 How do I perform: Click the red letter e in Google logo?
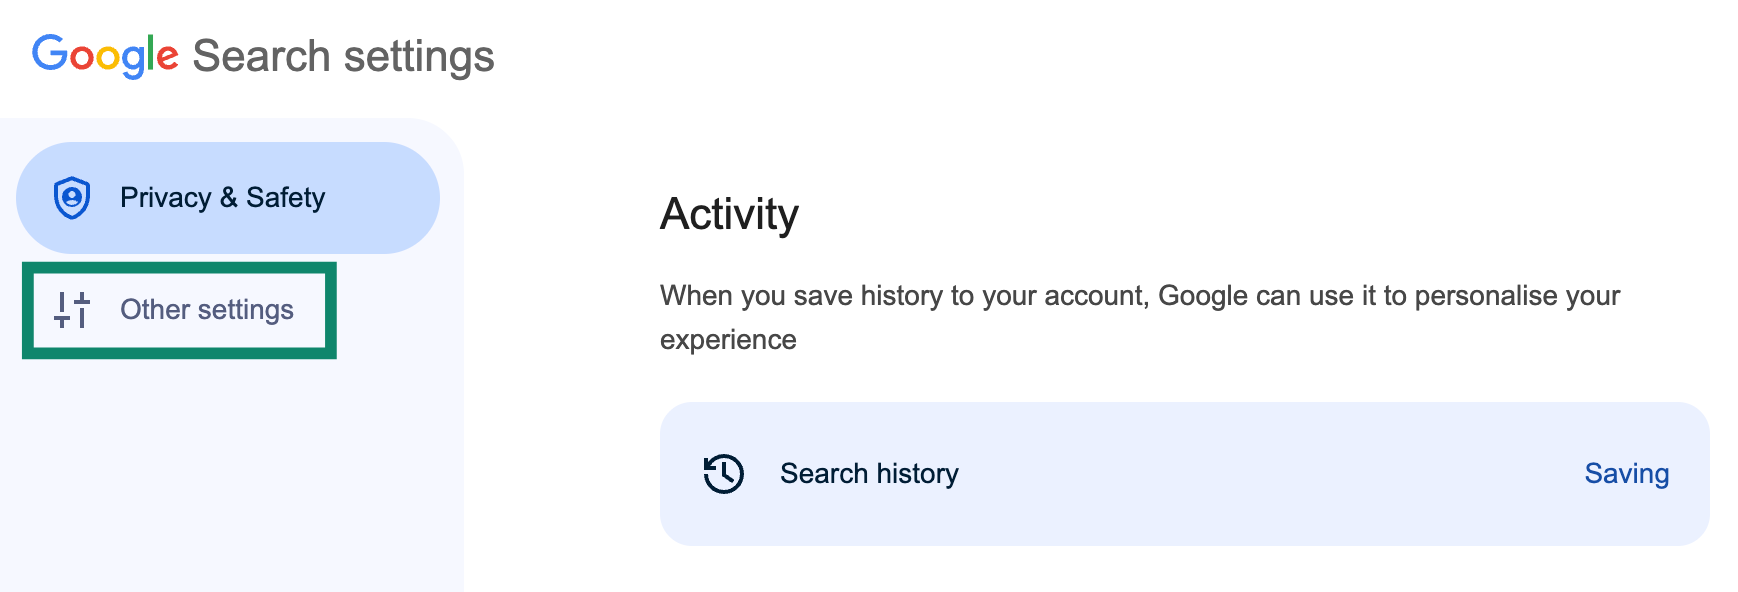coord(168,58)
